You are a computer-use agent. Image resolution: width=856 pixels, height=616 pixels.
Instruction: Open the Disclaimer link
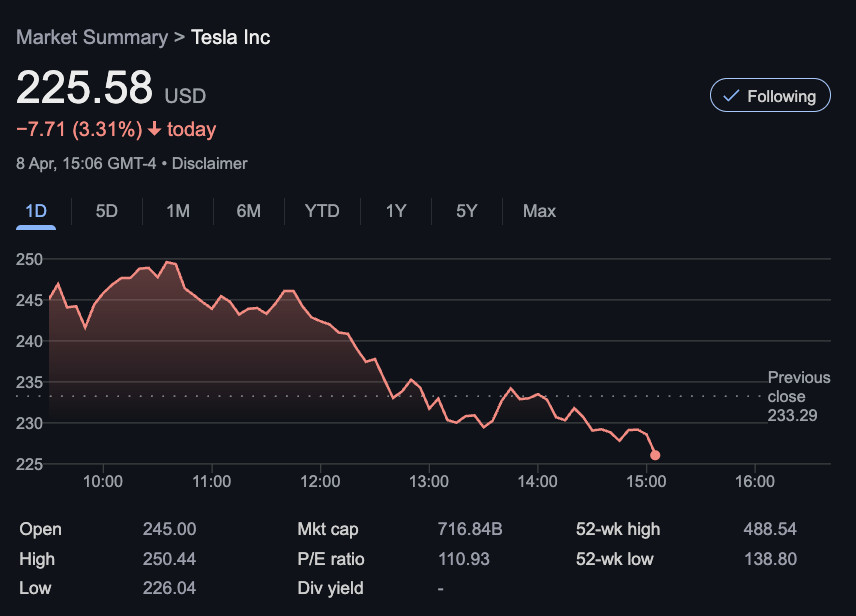210,163
